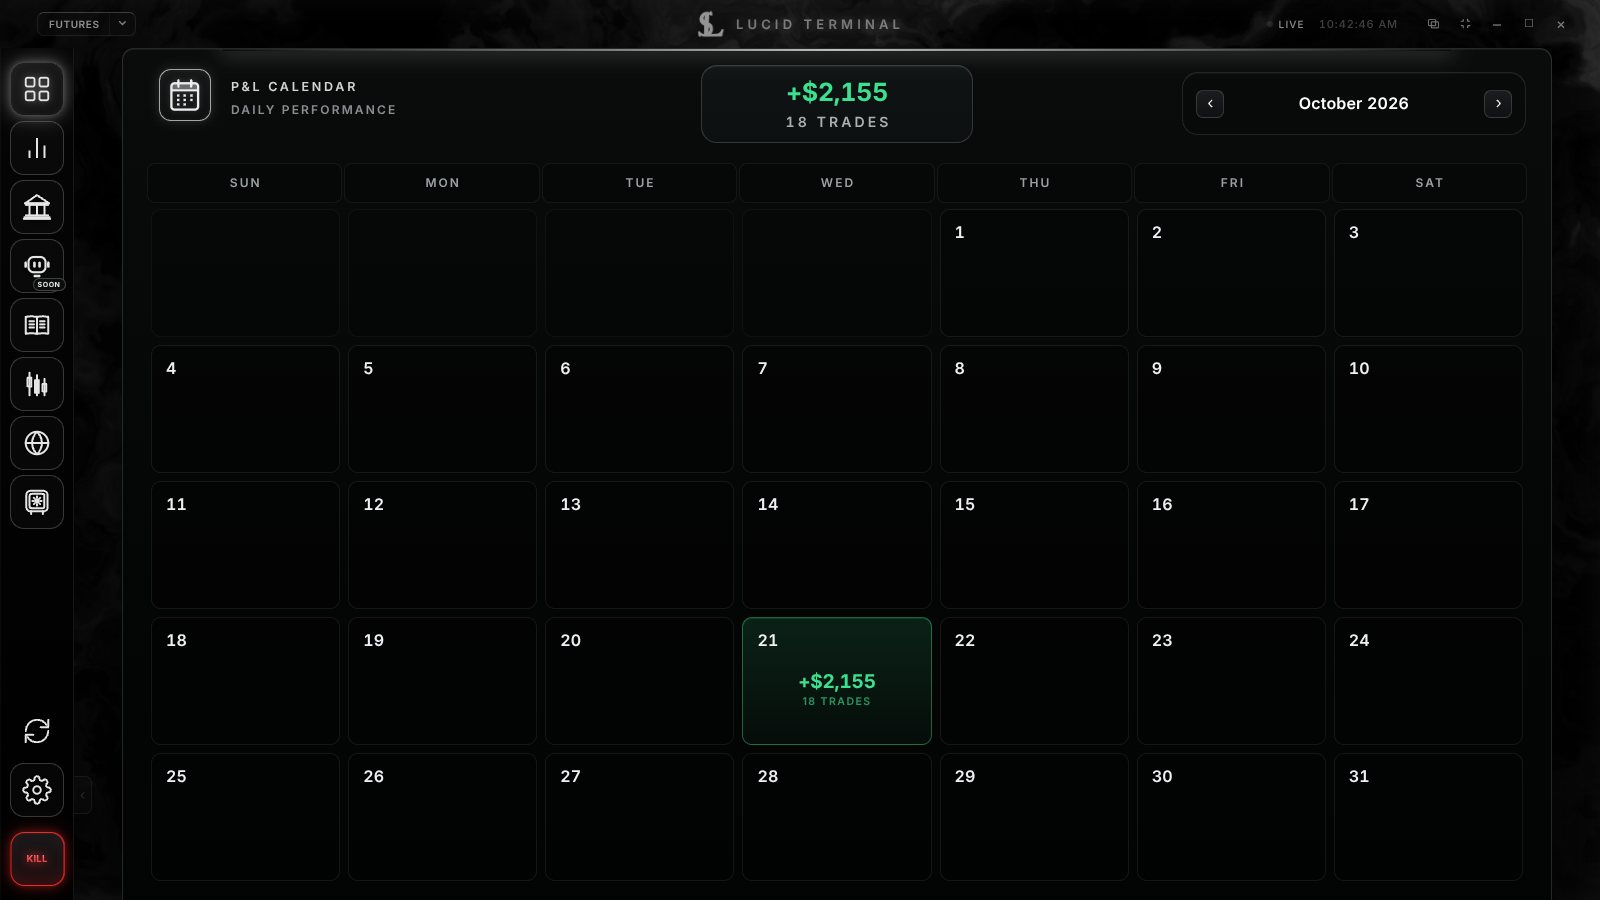Select the October 1 calendar cell
The width and height of the screenshot is (1600, 900).
[1034, 273]
